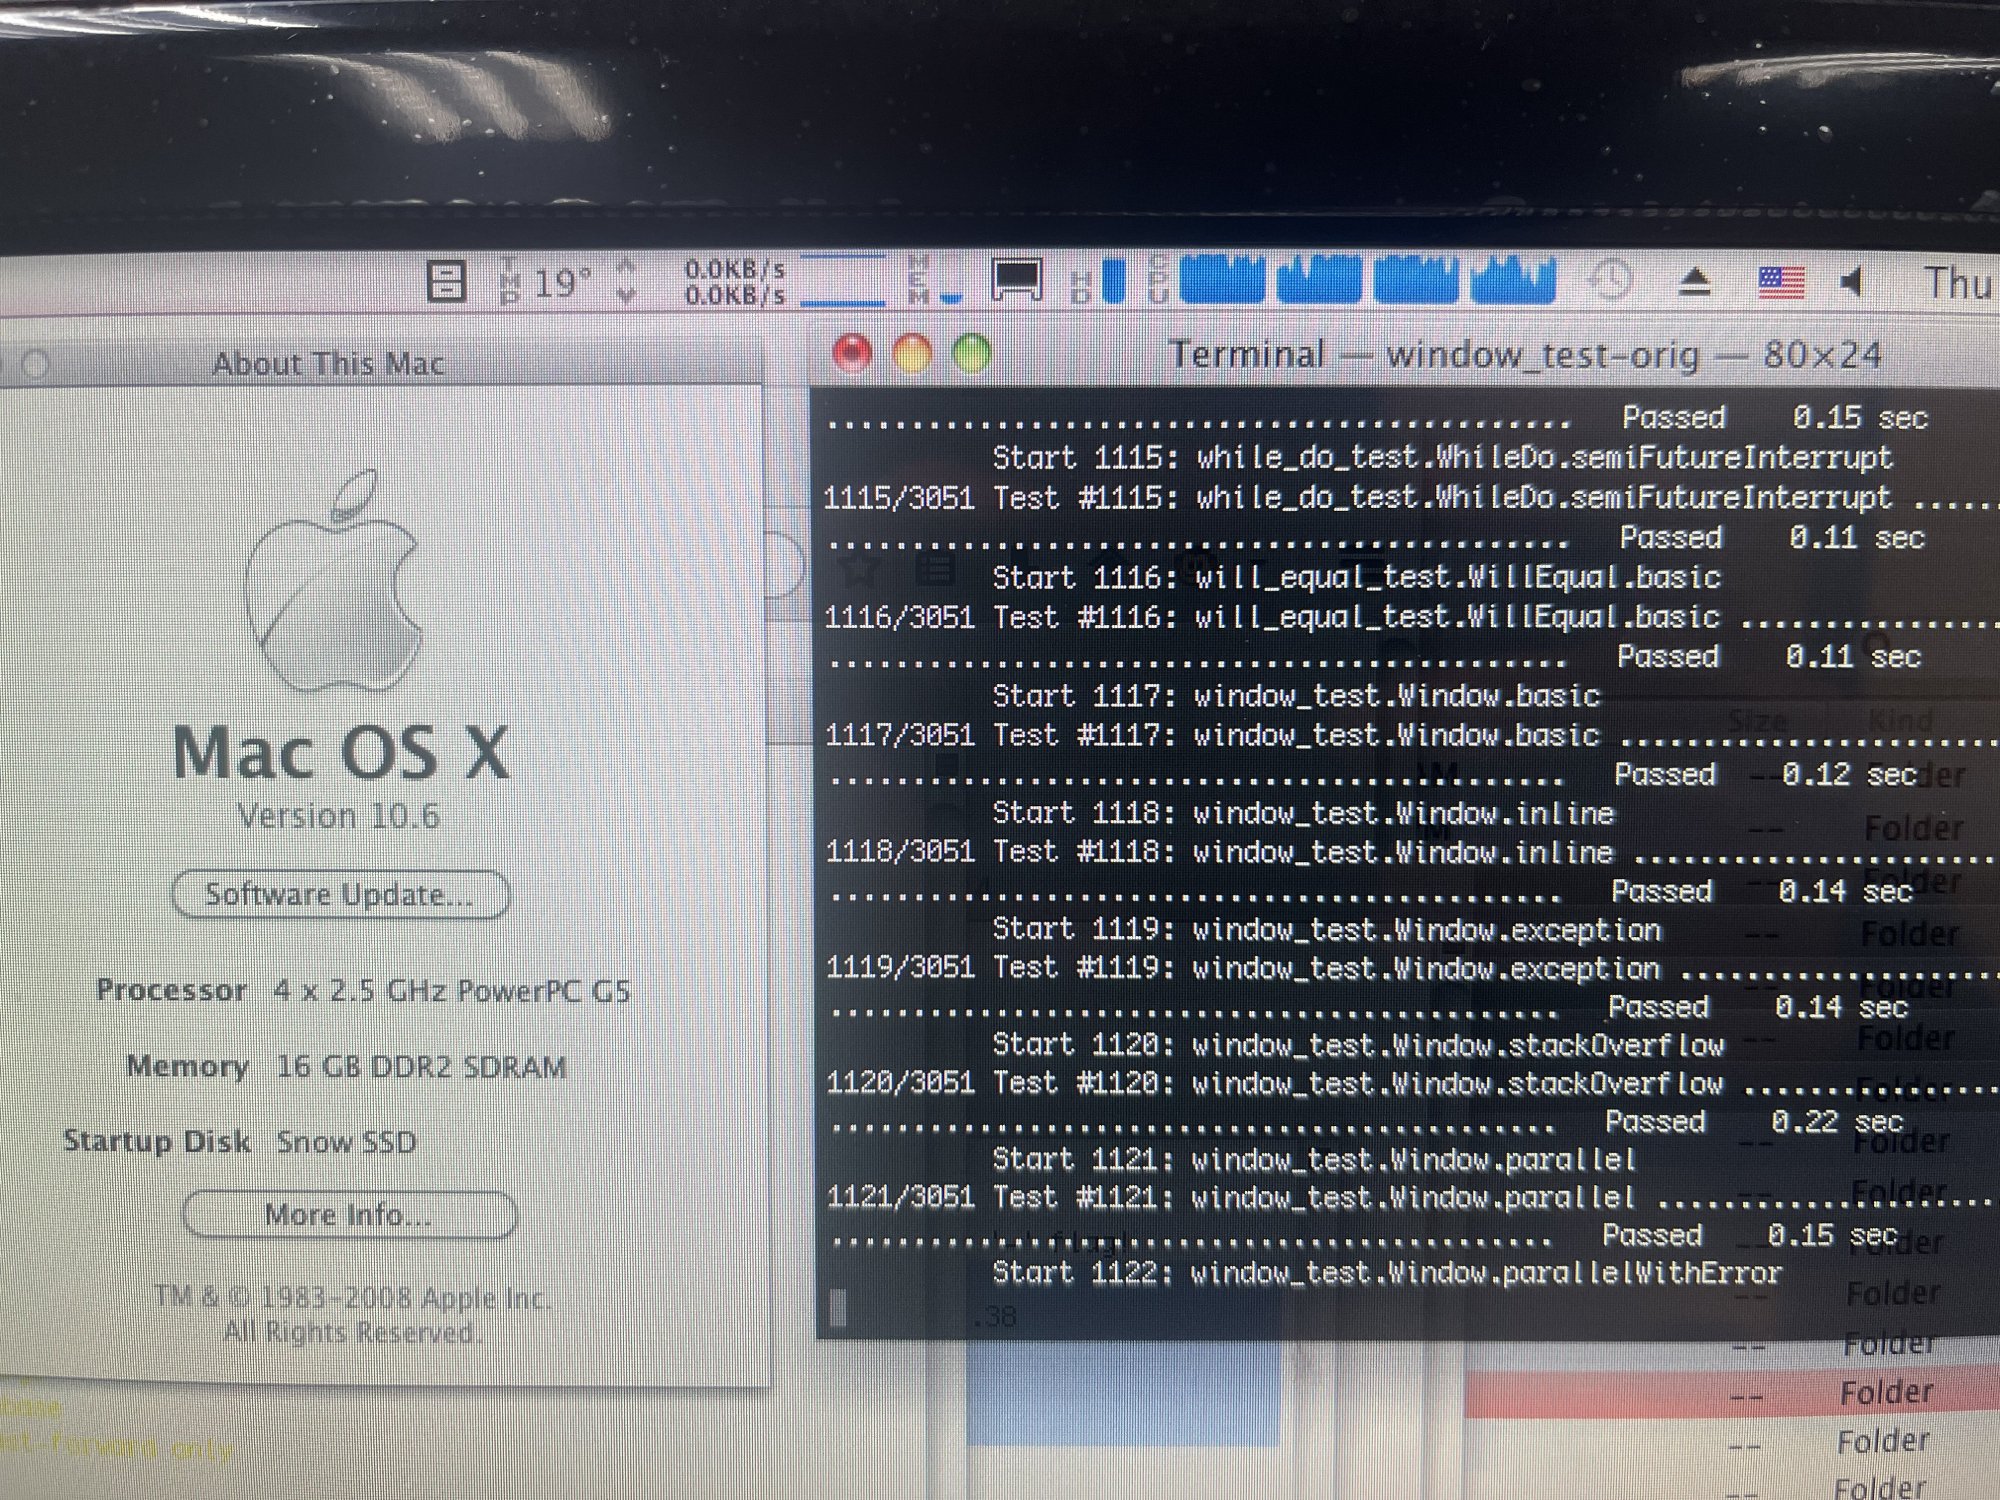Click the window list icon left of temperature

tap(446, 281)
